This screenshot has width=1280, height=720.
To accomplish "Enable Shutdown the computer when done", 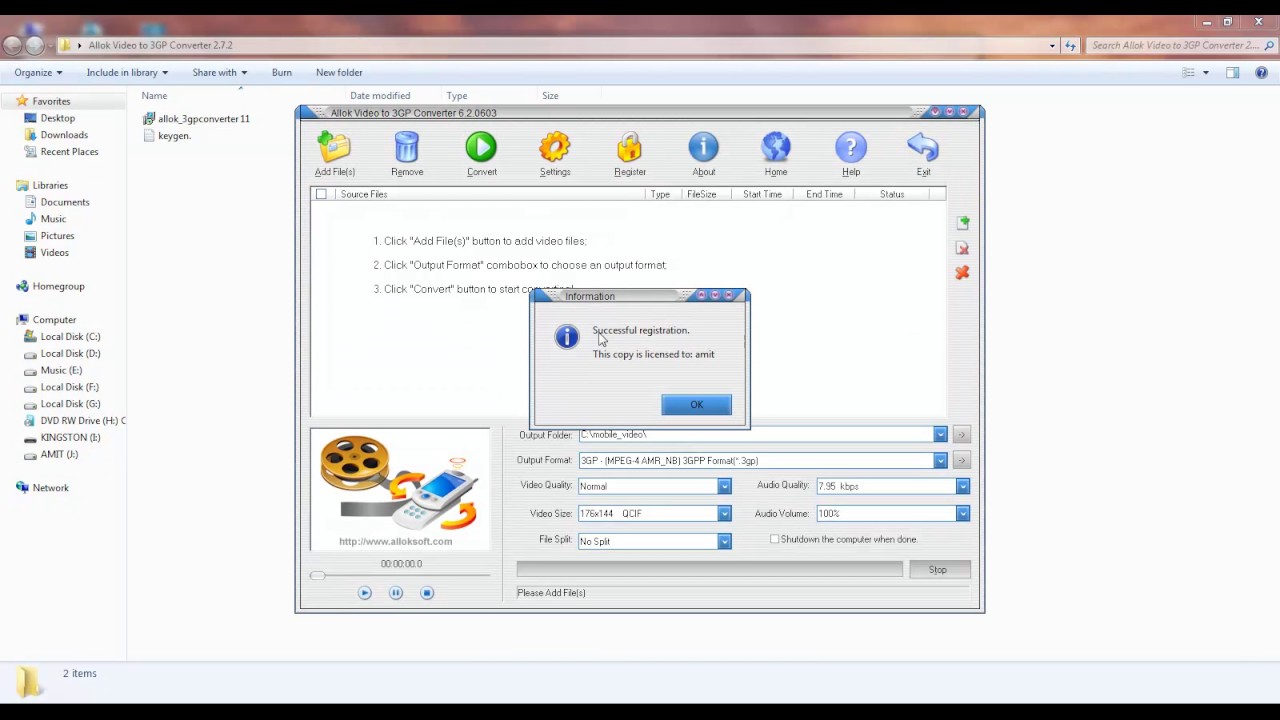I will coord(775,539).
